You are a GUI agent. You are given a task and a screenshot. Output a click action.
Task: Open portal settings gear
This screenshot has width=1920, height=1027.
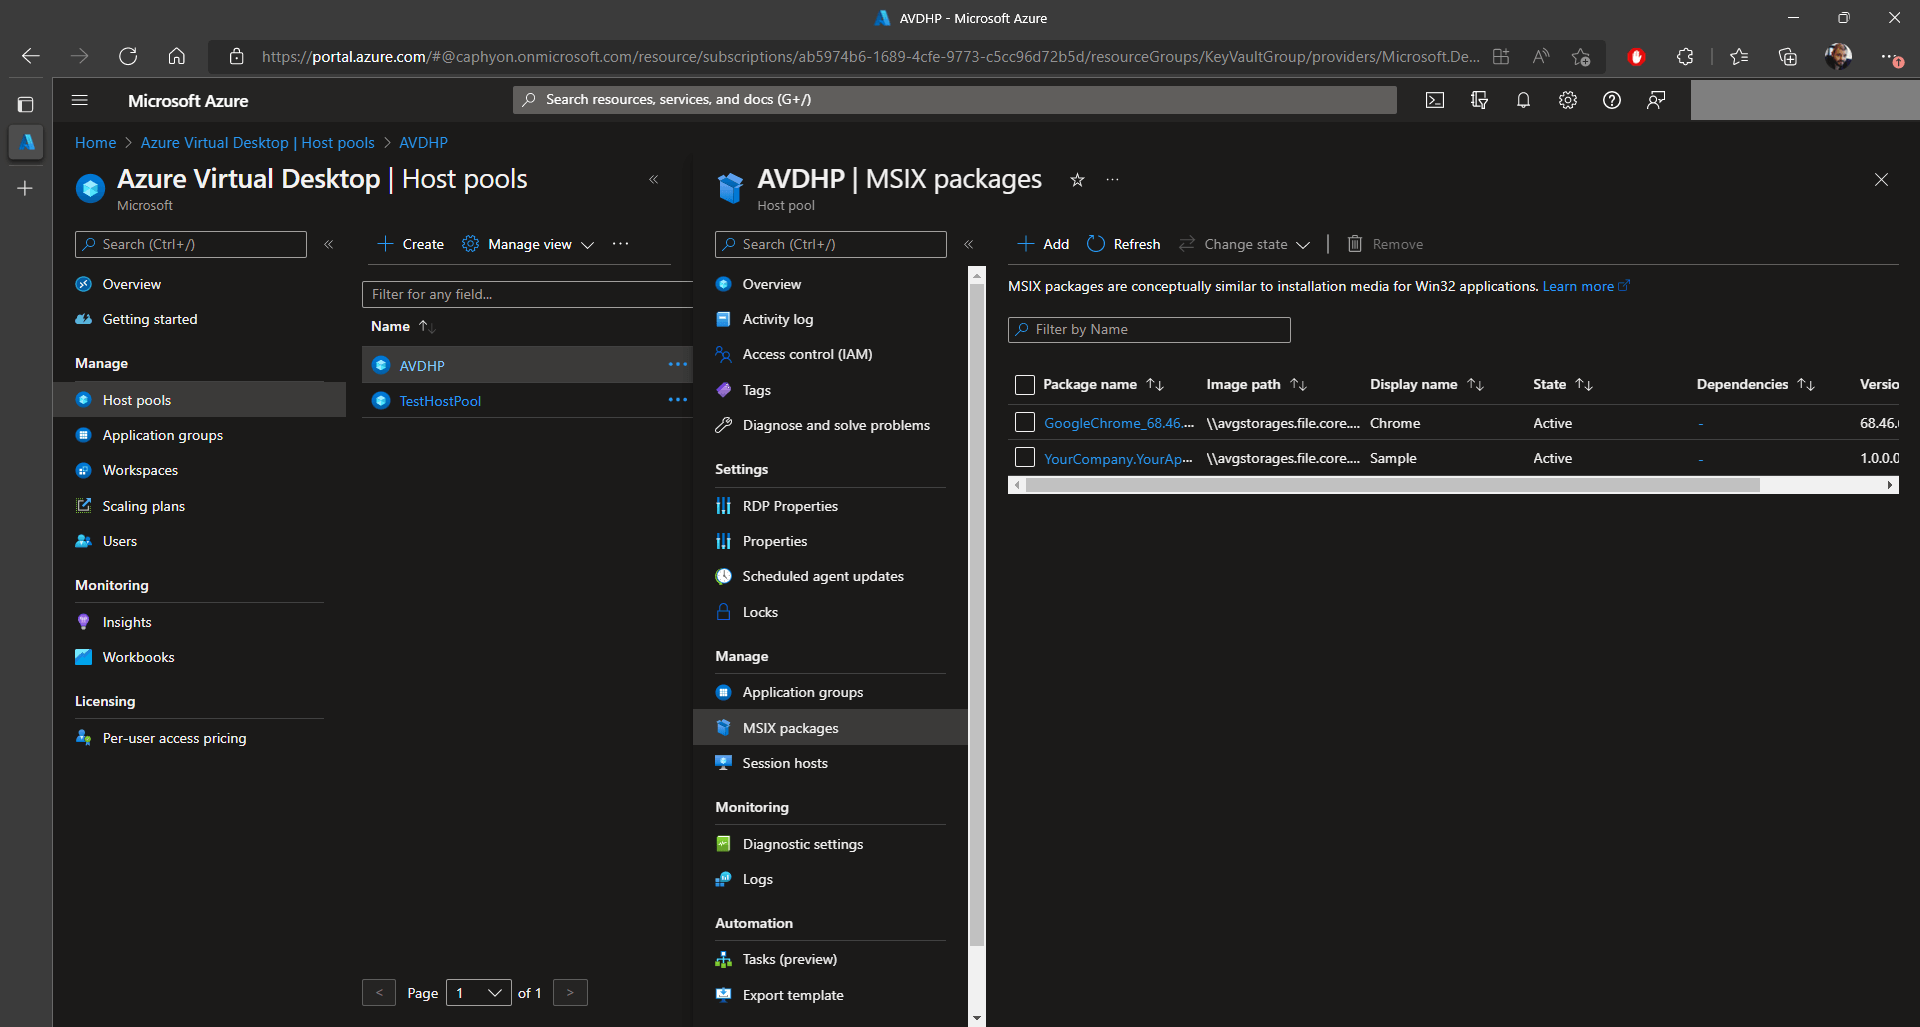pyautogui.click(x=1567, y=100)
